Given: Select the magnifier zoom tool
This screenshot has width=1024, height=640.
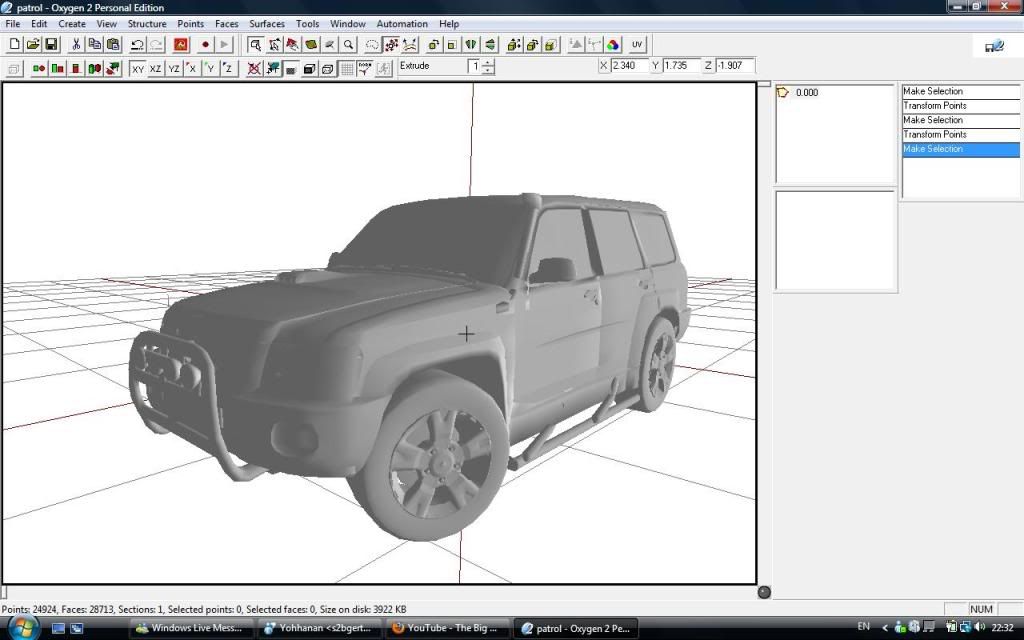Looking at the screenshot, I should [349, 44].
